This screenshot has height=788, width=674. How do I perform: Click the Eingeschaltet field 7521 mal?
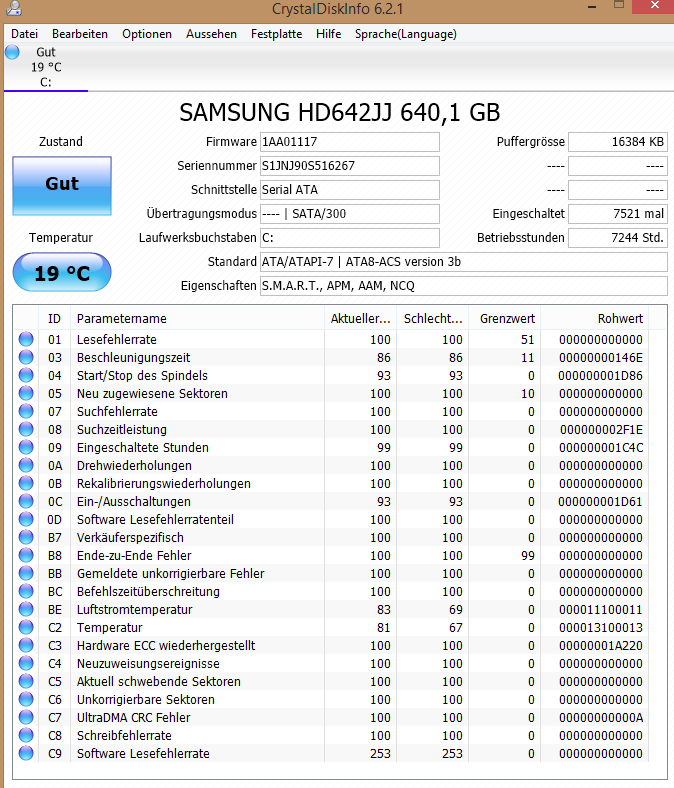[618, 214]
